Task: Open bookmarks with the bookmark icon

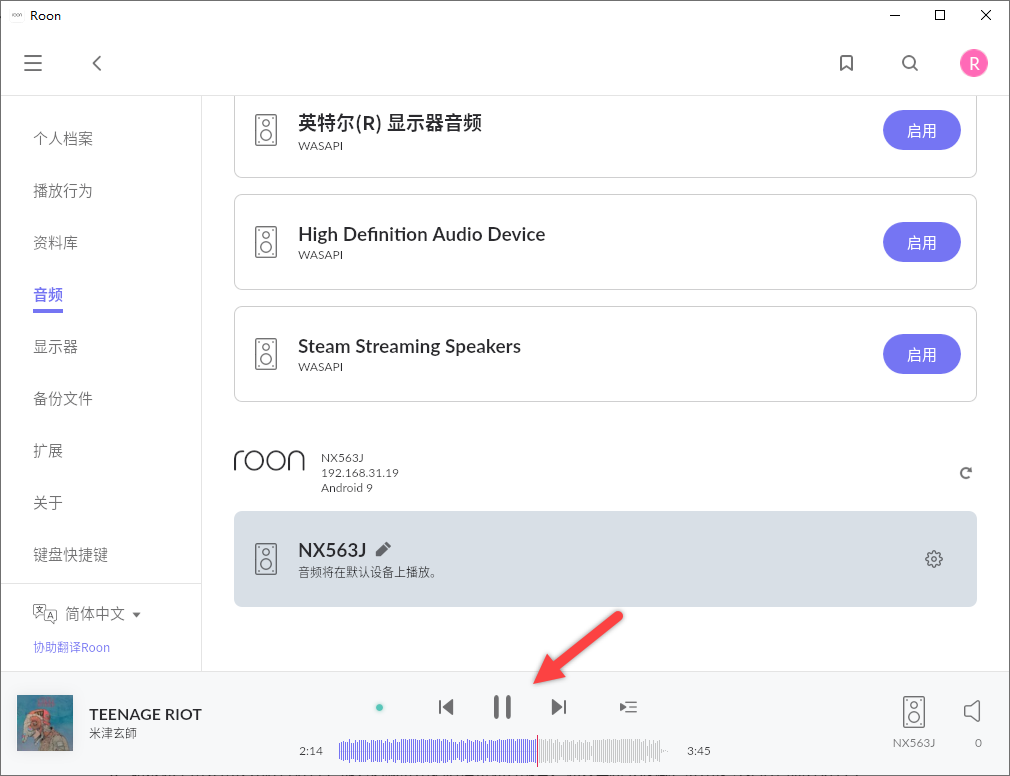Action: coord(846,63)
